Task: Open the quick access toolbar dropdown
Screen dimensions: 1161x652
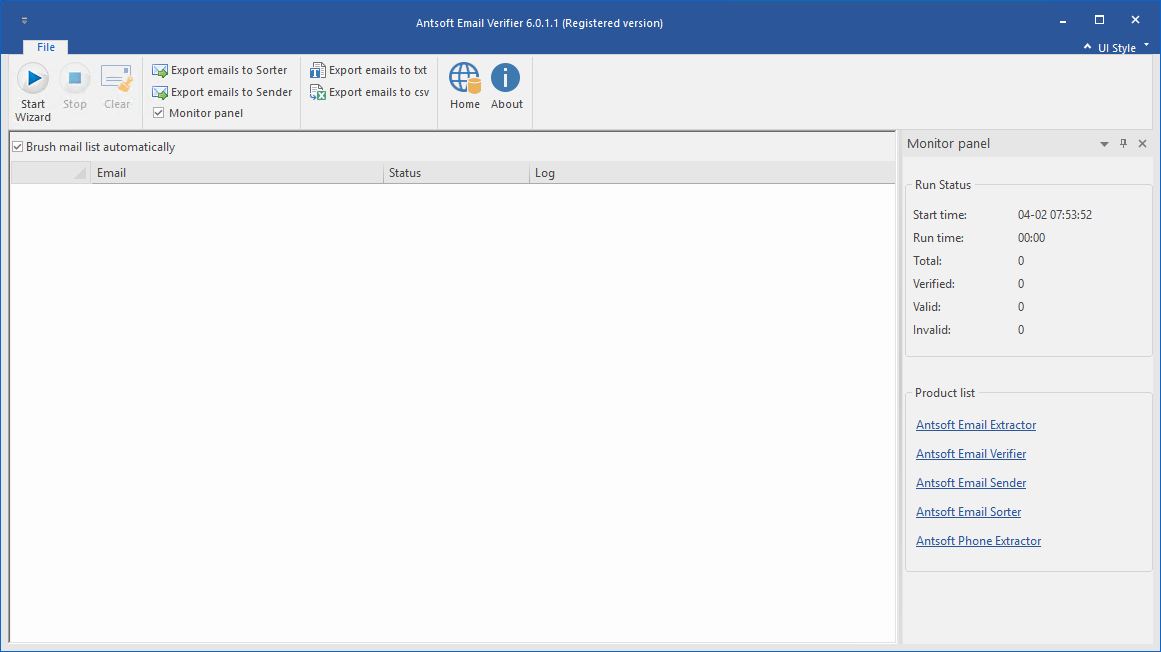Action: pos(24,21)
